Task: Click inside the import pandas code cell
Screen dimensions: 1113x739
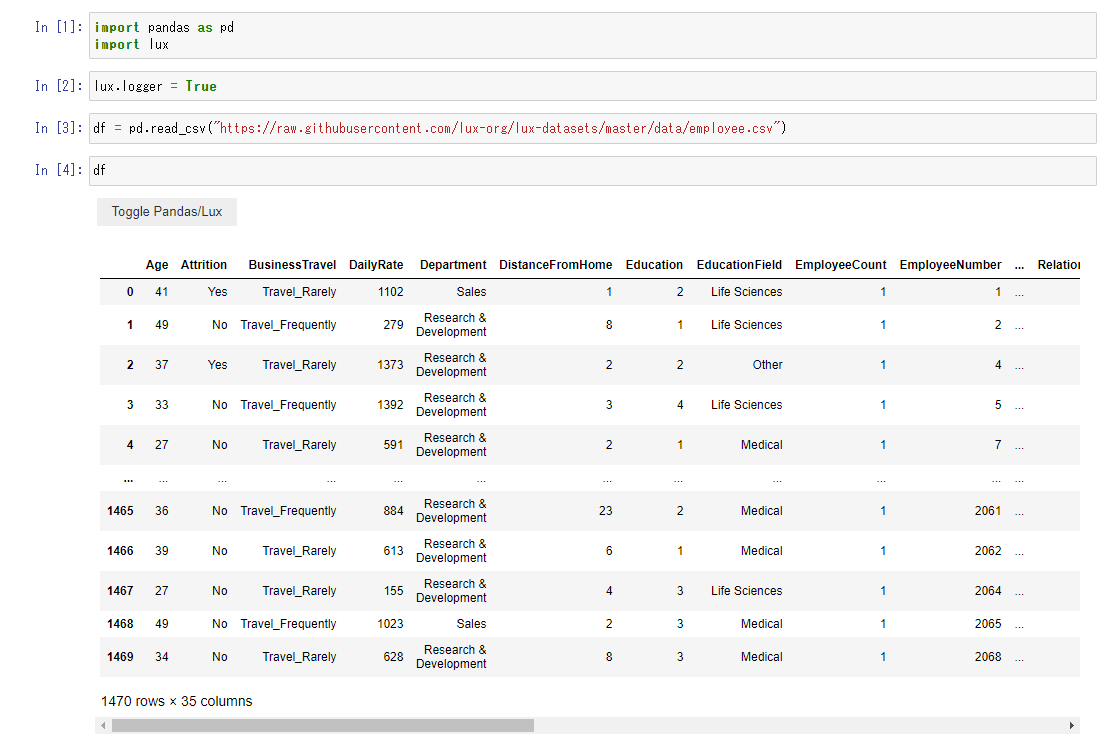Action: click(300, 35)
